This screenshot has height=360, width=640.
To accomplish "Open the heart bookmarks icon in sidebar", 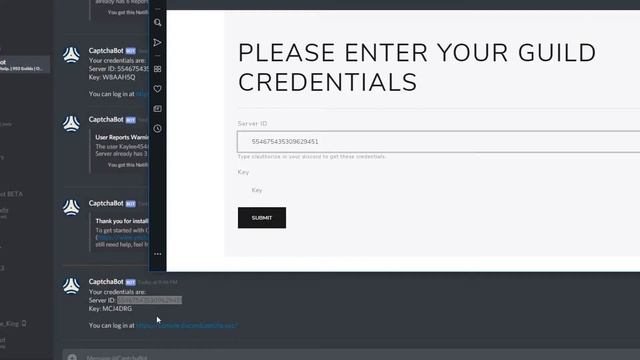I will coord(158,89).
